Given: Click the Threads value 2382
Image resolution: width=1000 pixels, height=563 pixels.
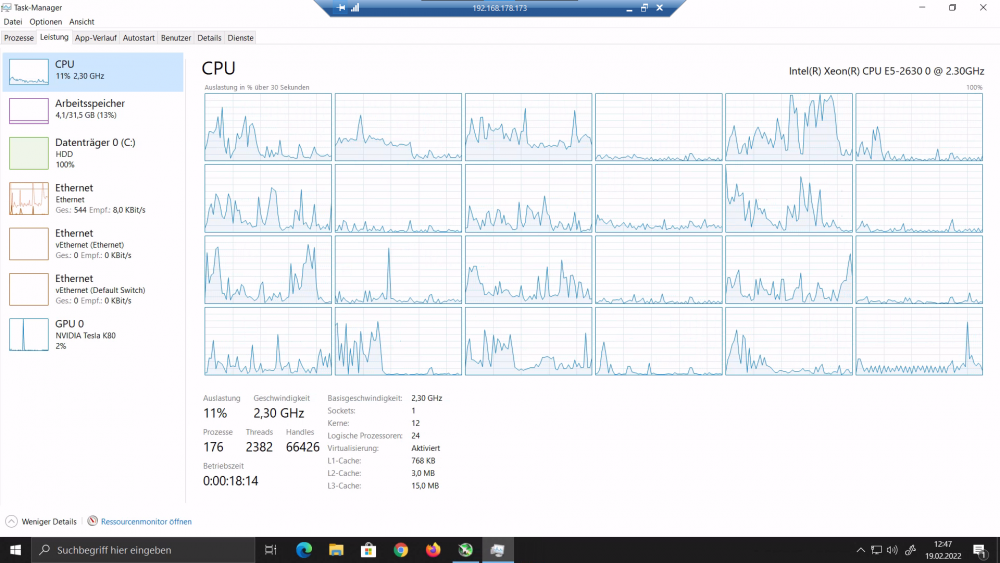Looking at the screenshot, I should (259, 447).
